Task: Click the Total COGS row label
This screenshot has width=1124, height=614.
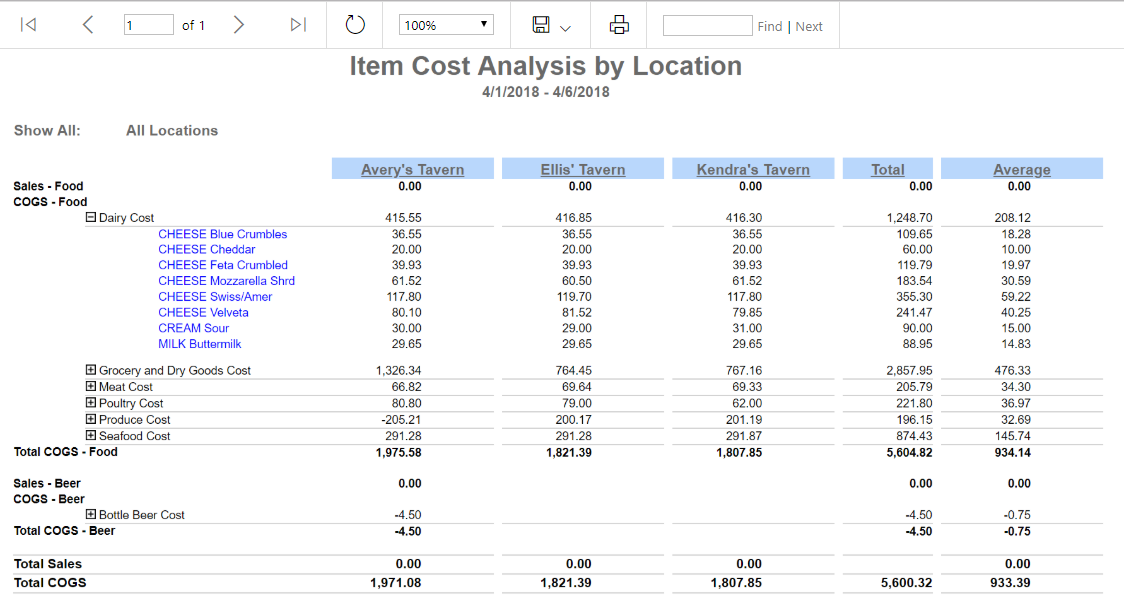Action: pyautogui.click(x=49, y=582)
